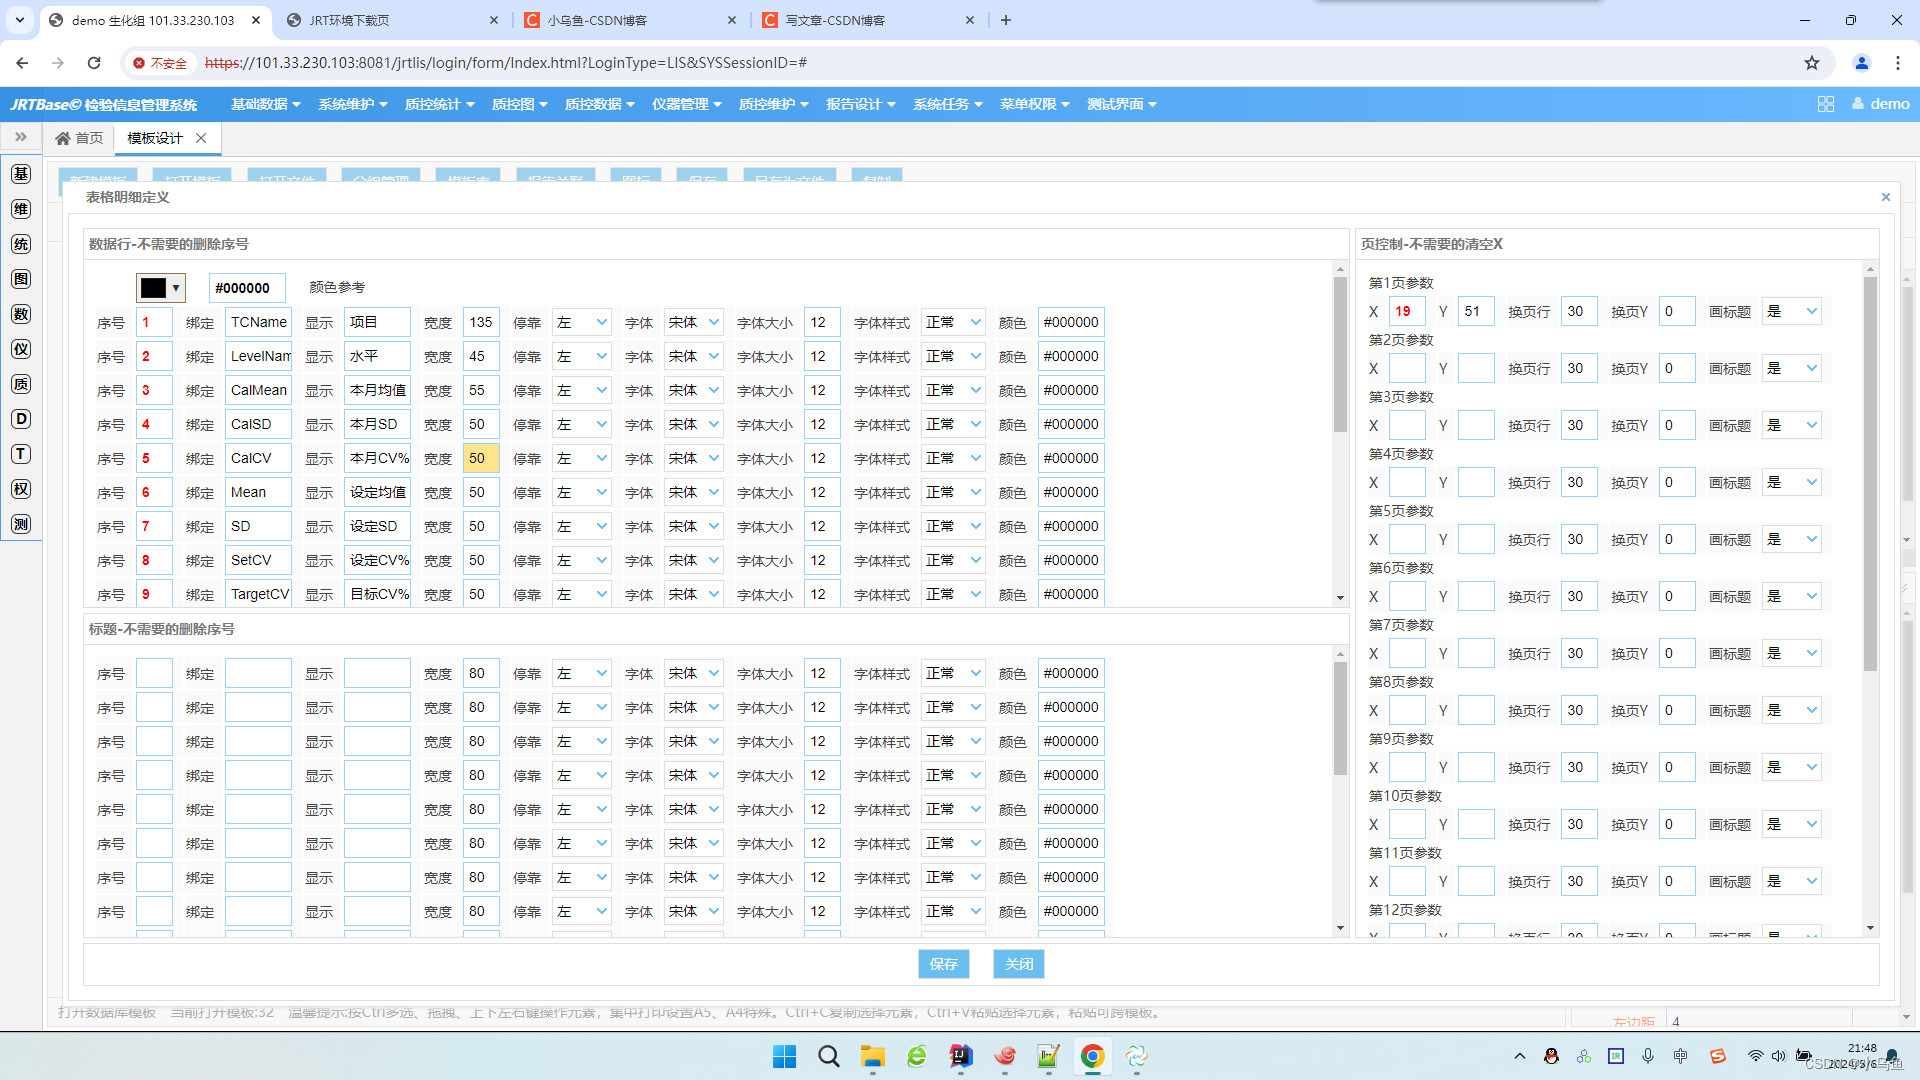This screenshot has width=1920, height=1080.
Task: Close the 表格明细定义 dialog with X
Action: coord(1886,197)
